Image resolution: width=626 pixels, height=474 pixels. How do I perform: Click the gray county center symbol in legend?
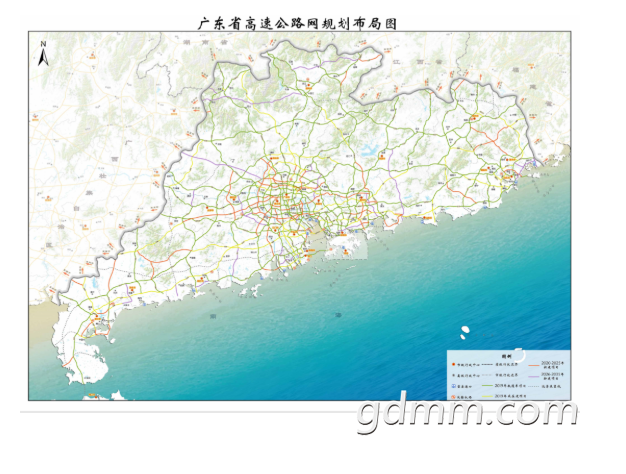(453, 375)
